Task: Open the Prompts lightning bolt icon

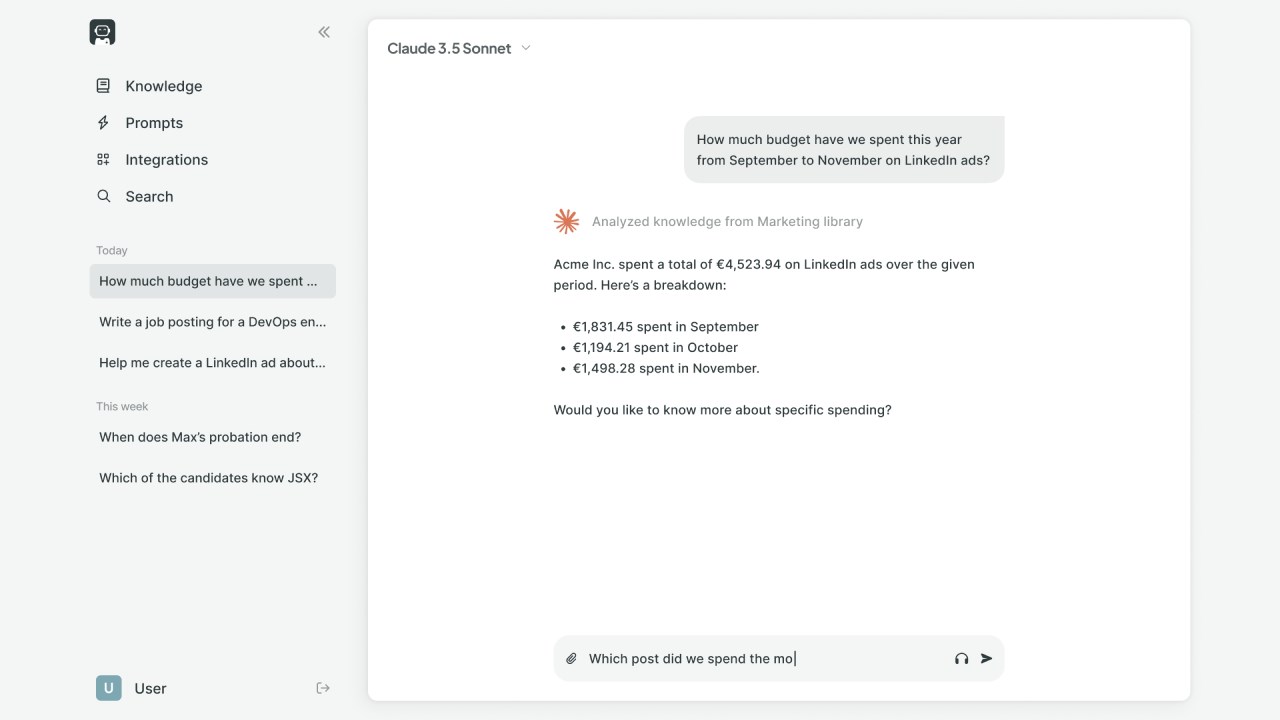Action: 103,123
